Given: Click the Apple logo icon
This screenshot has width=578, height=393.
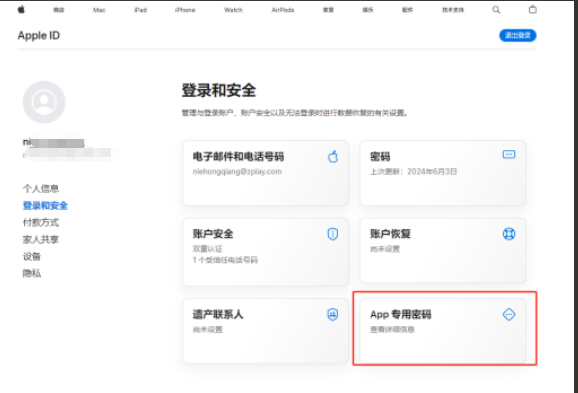Looking at the screenshot, I should 21,10.
